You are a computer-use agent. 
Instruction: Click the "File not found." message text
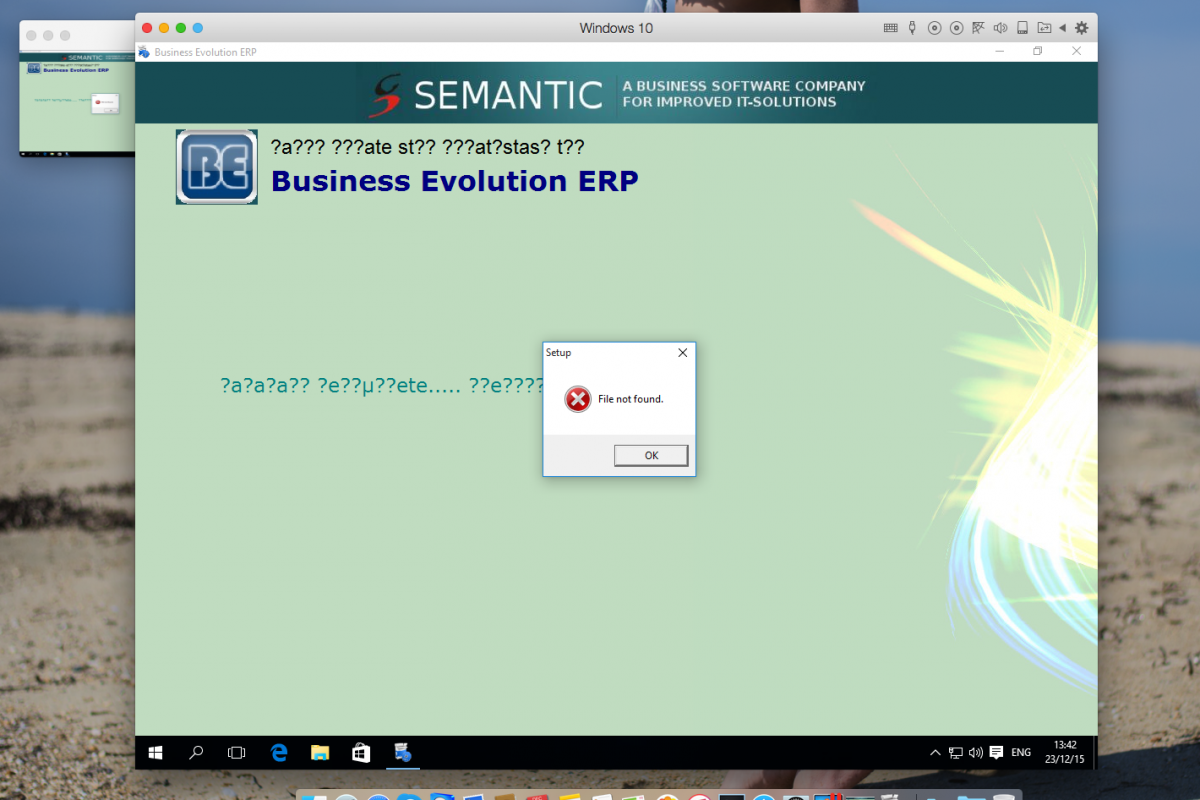pos(631,399)
